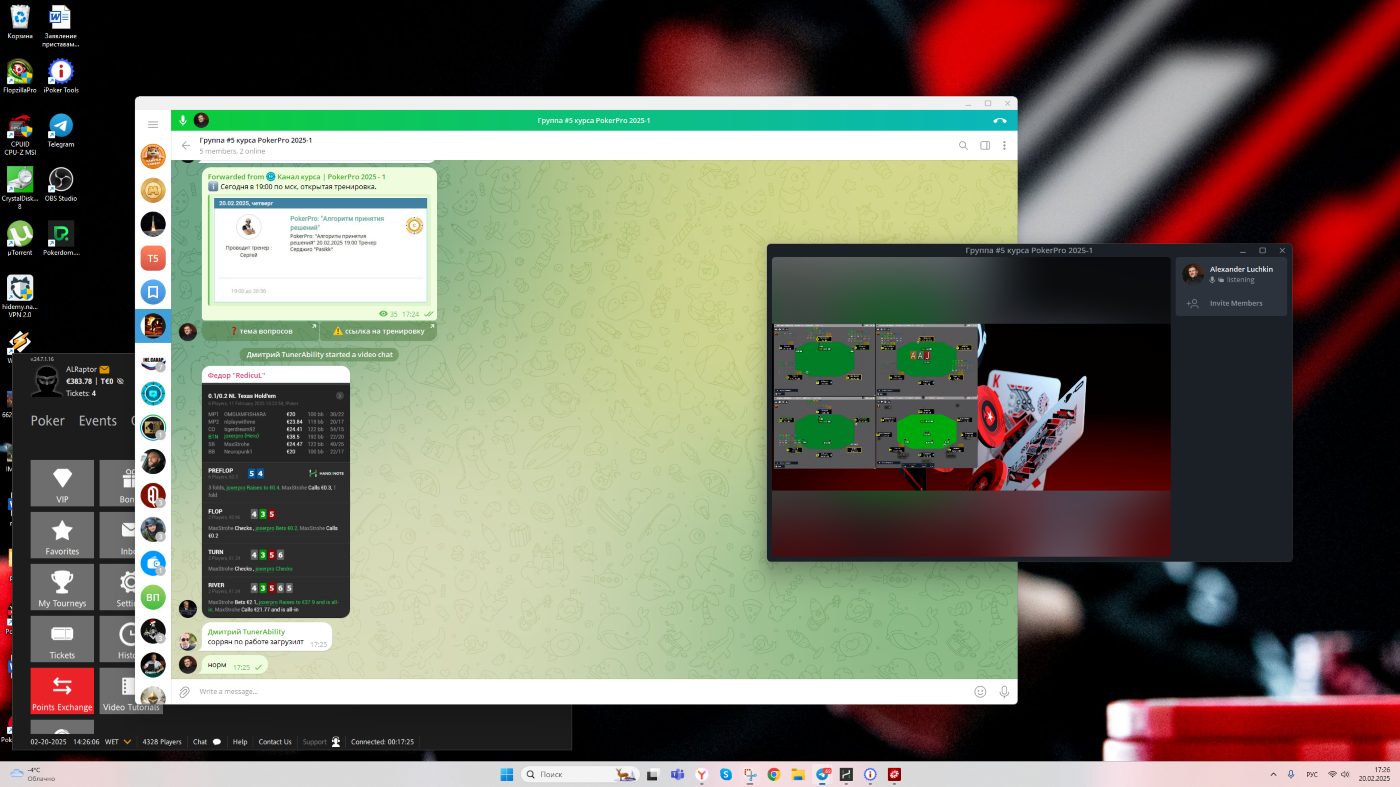Viewport: 1400px width, 787px height.
Task: Click Help in poker client status bar
Action: point(240,742)
